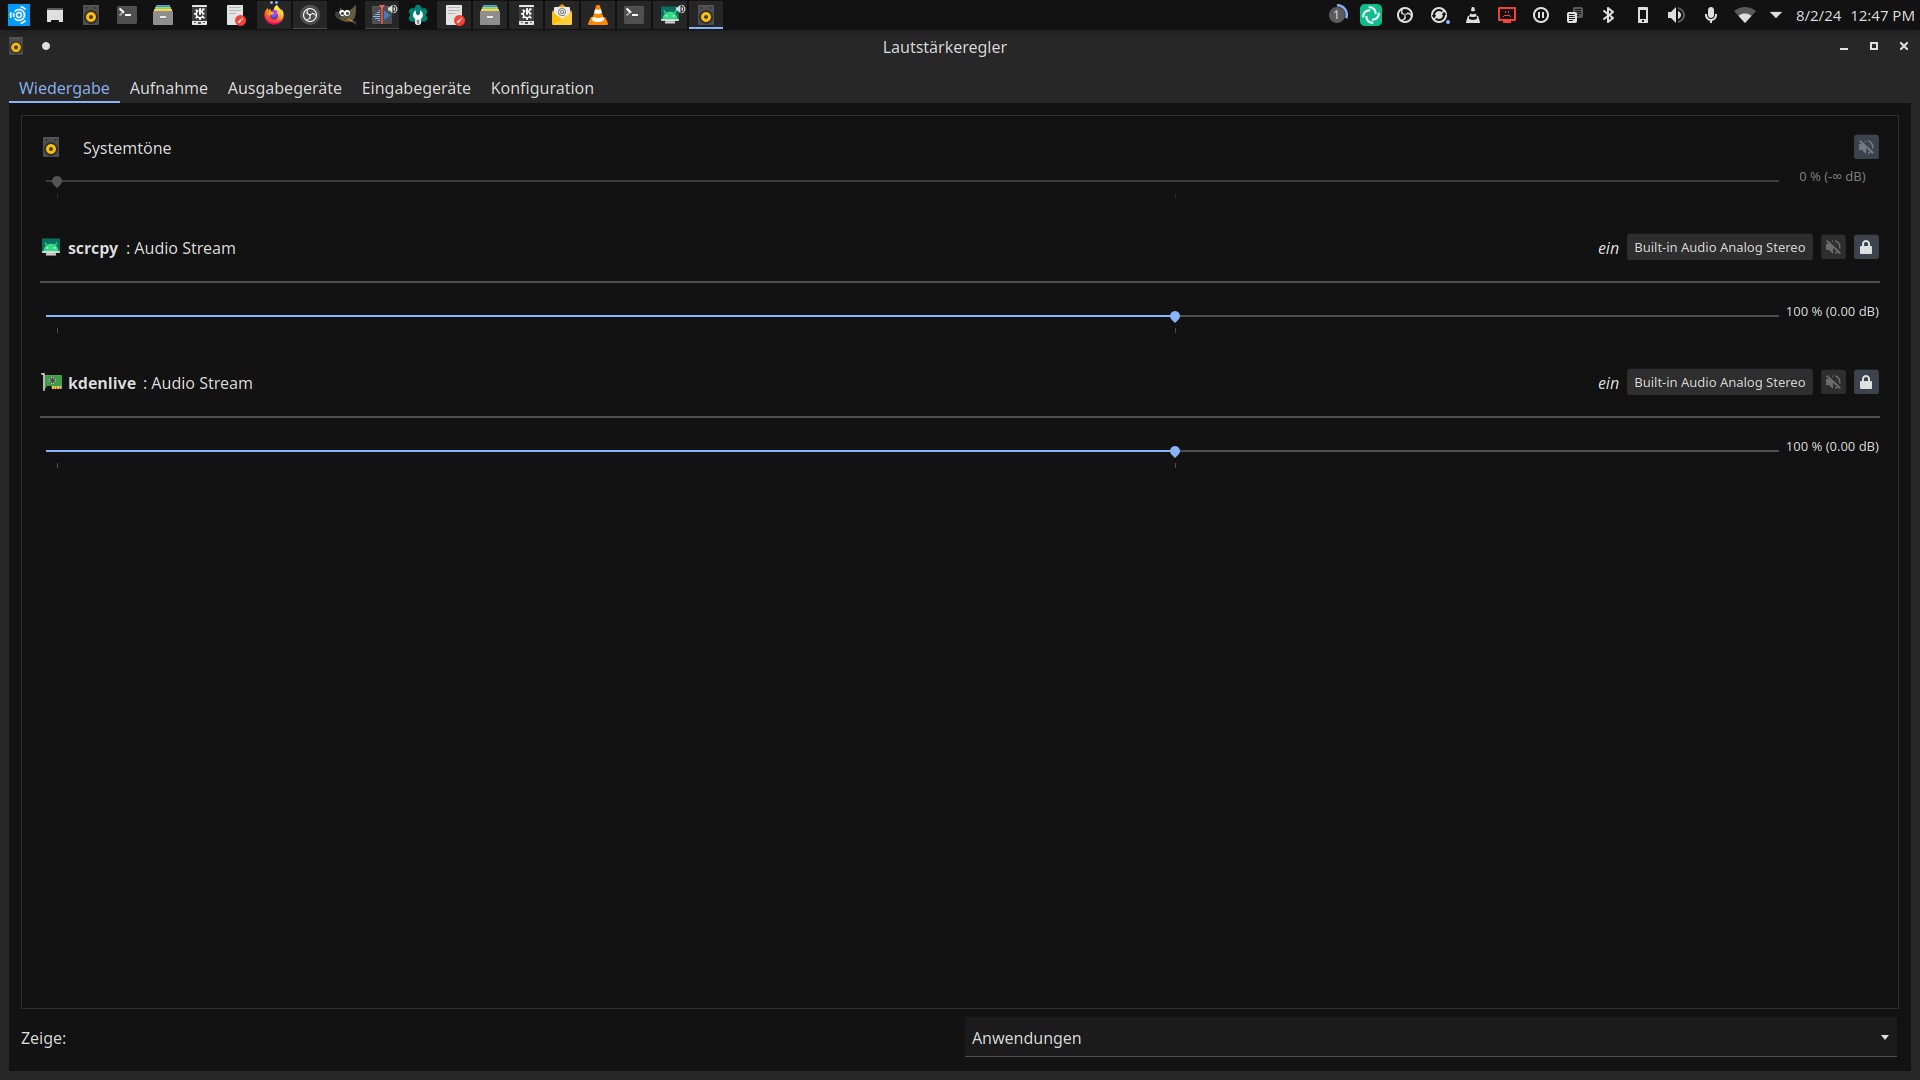The image size is (1920, 1080).
Task: Launch Firefox from the taskbar
Action: coord(274,15)
